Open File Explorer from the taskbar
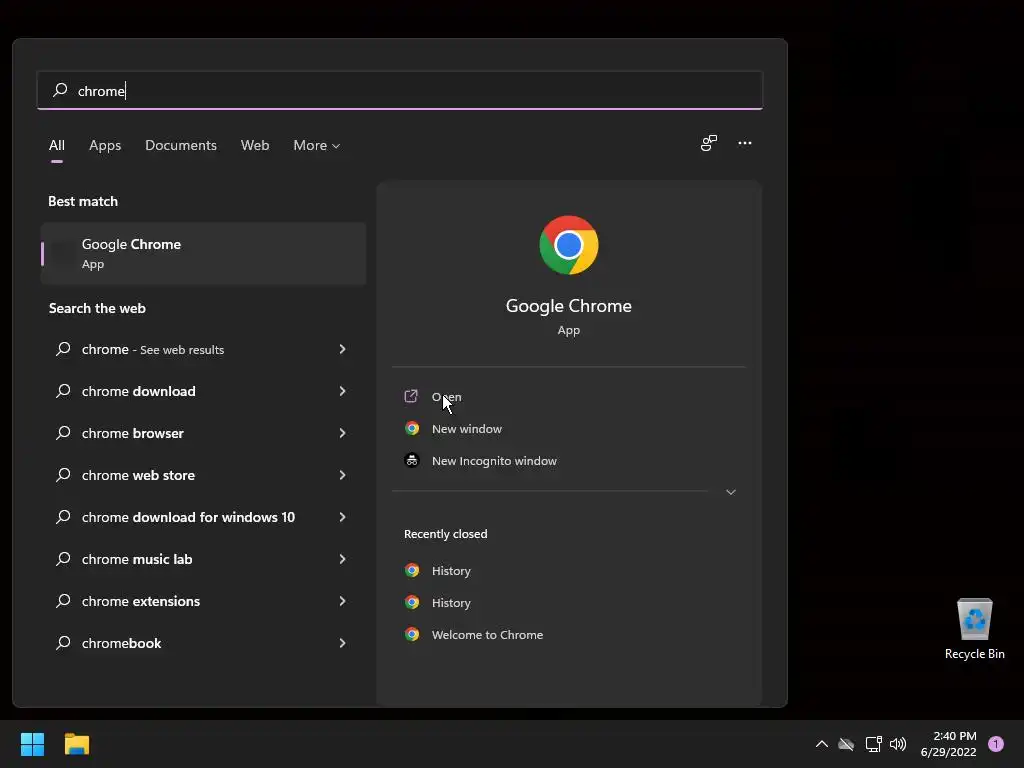Viewport: 1024px width, 768px height. tap(76, 744)
